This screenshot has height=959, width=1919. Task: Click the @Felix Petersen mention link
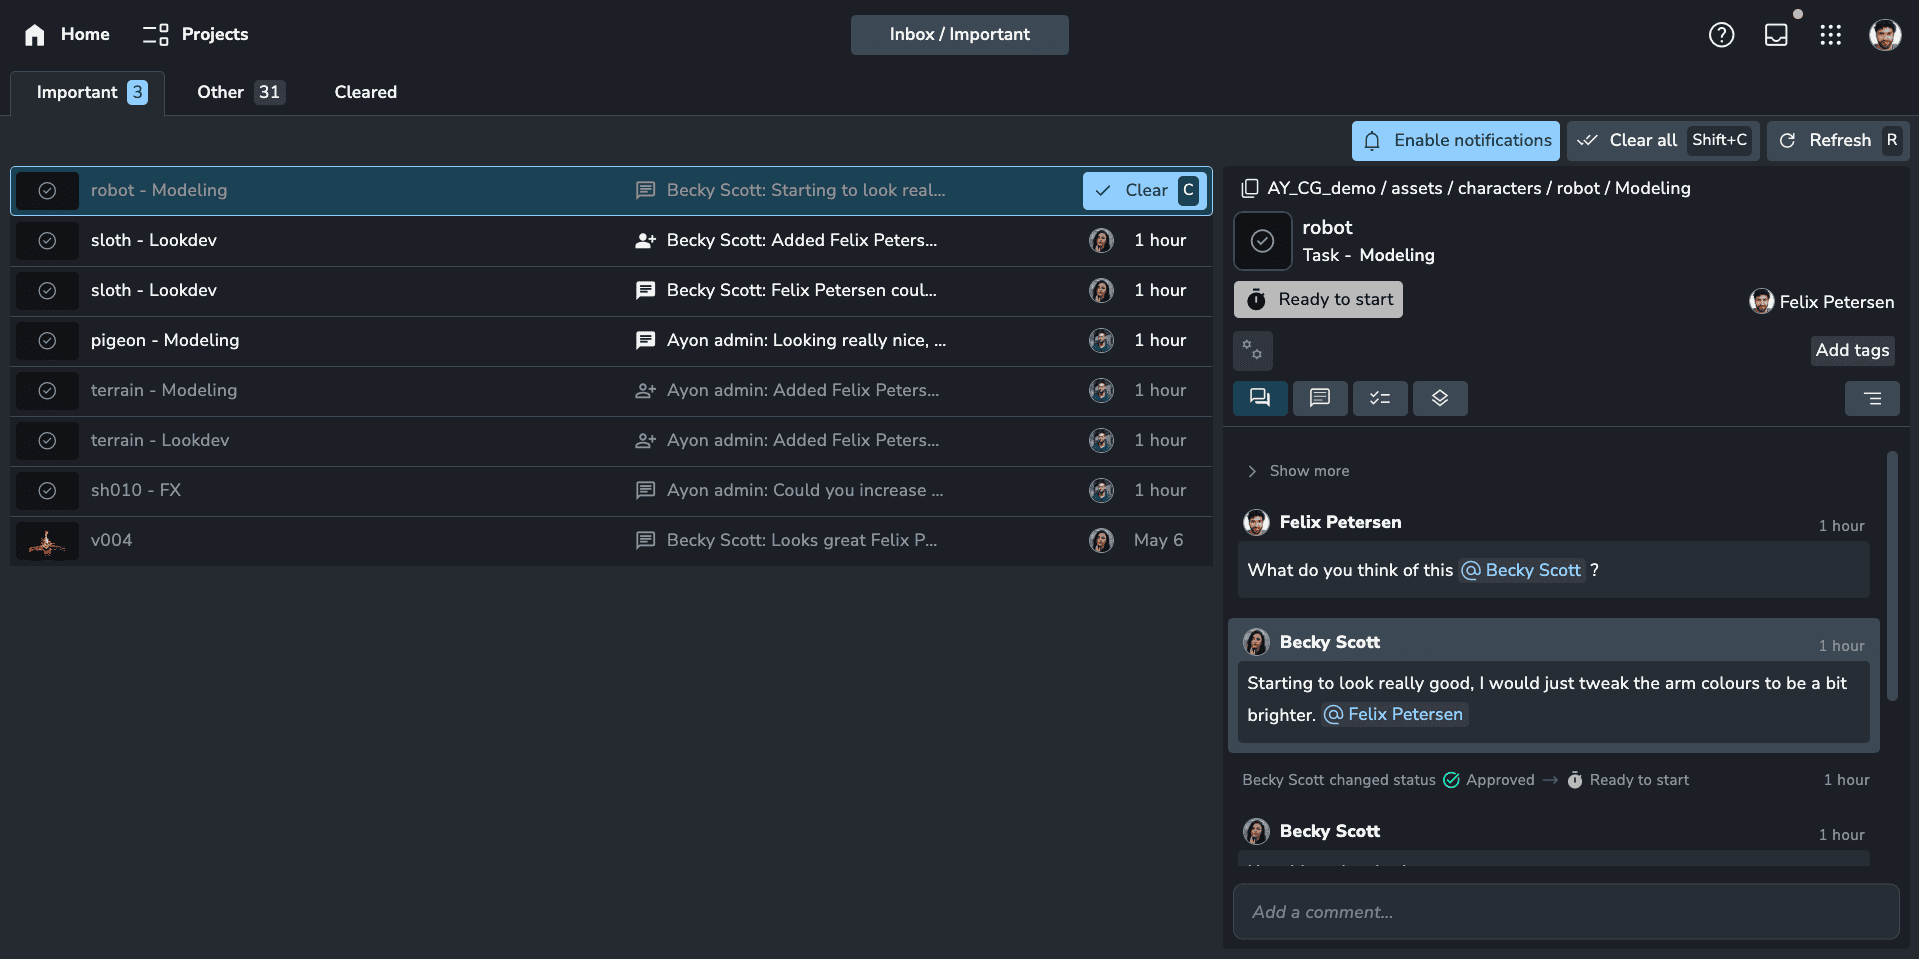point(1394,715)
